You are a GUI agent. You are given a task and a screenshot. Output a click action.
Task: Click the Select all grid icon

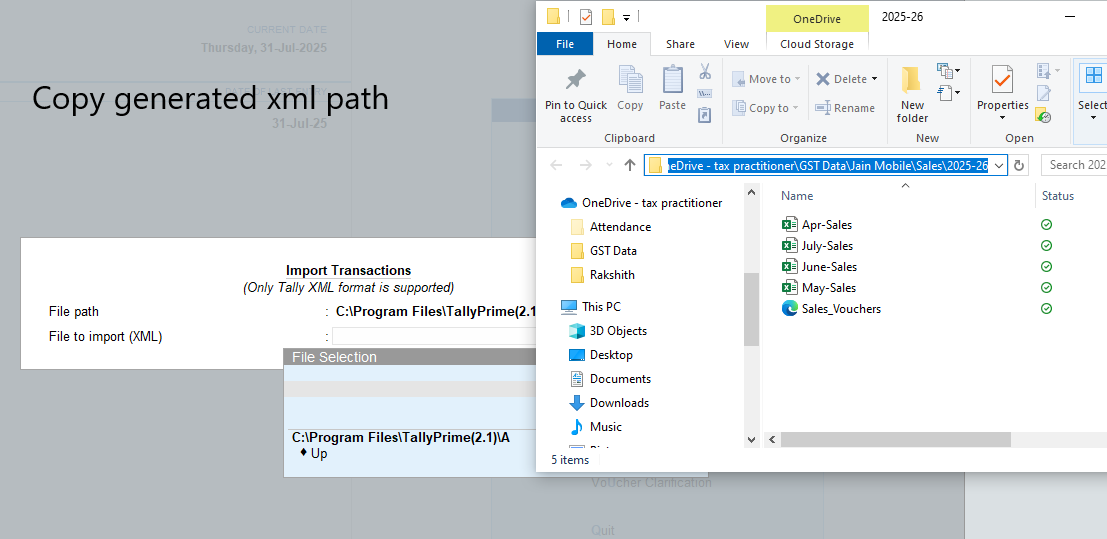coord(1094,76)
